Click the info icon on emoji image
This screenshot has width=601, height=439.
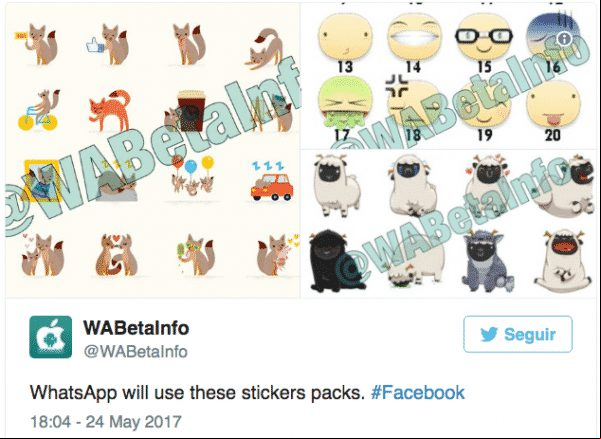pyautogui.click(x=565, y=38)
